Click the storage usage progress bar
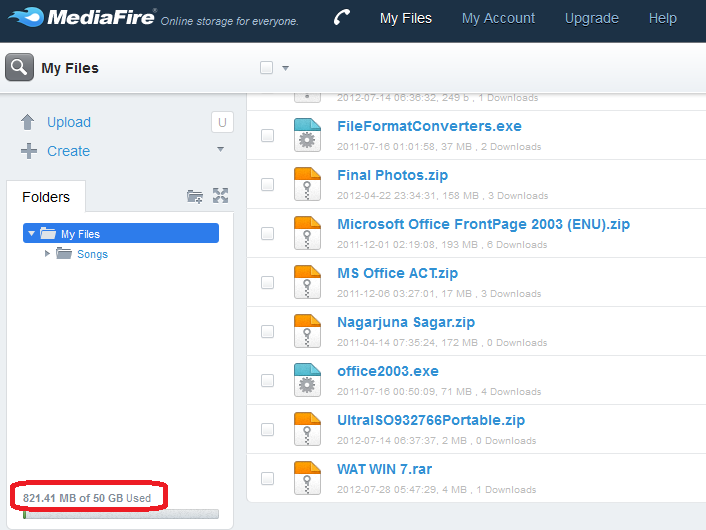 121,514
